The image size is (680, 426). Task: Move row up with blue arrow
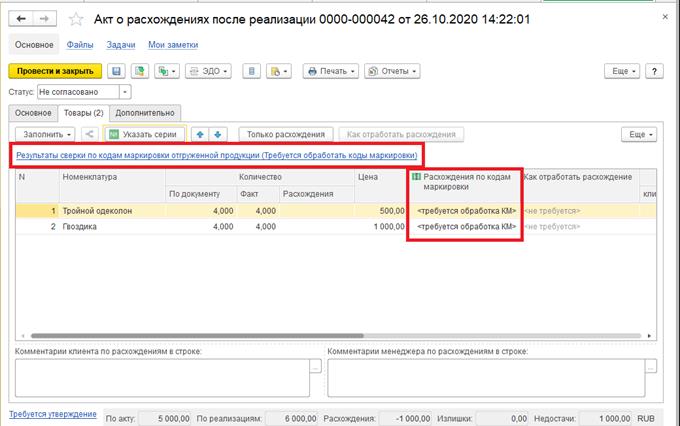pos(200,134)
